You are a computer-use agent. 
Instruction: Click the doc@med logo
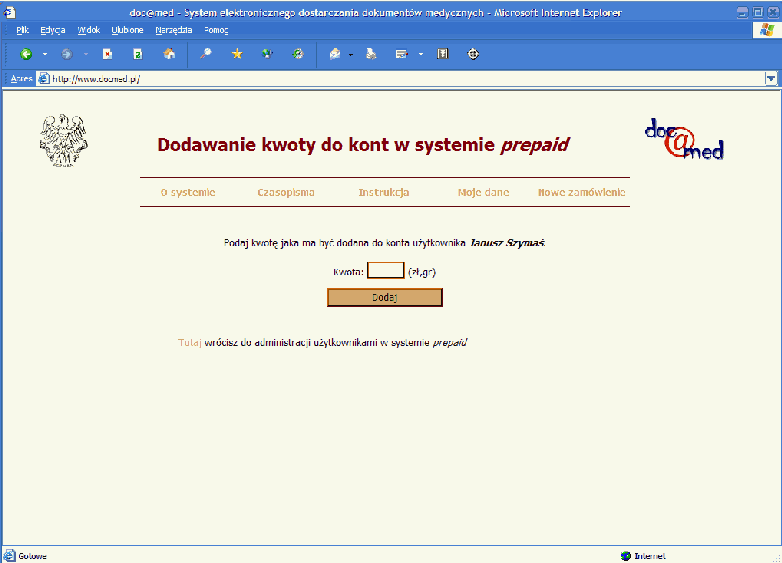(683, 142)
